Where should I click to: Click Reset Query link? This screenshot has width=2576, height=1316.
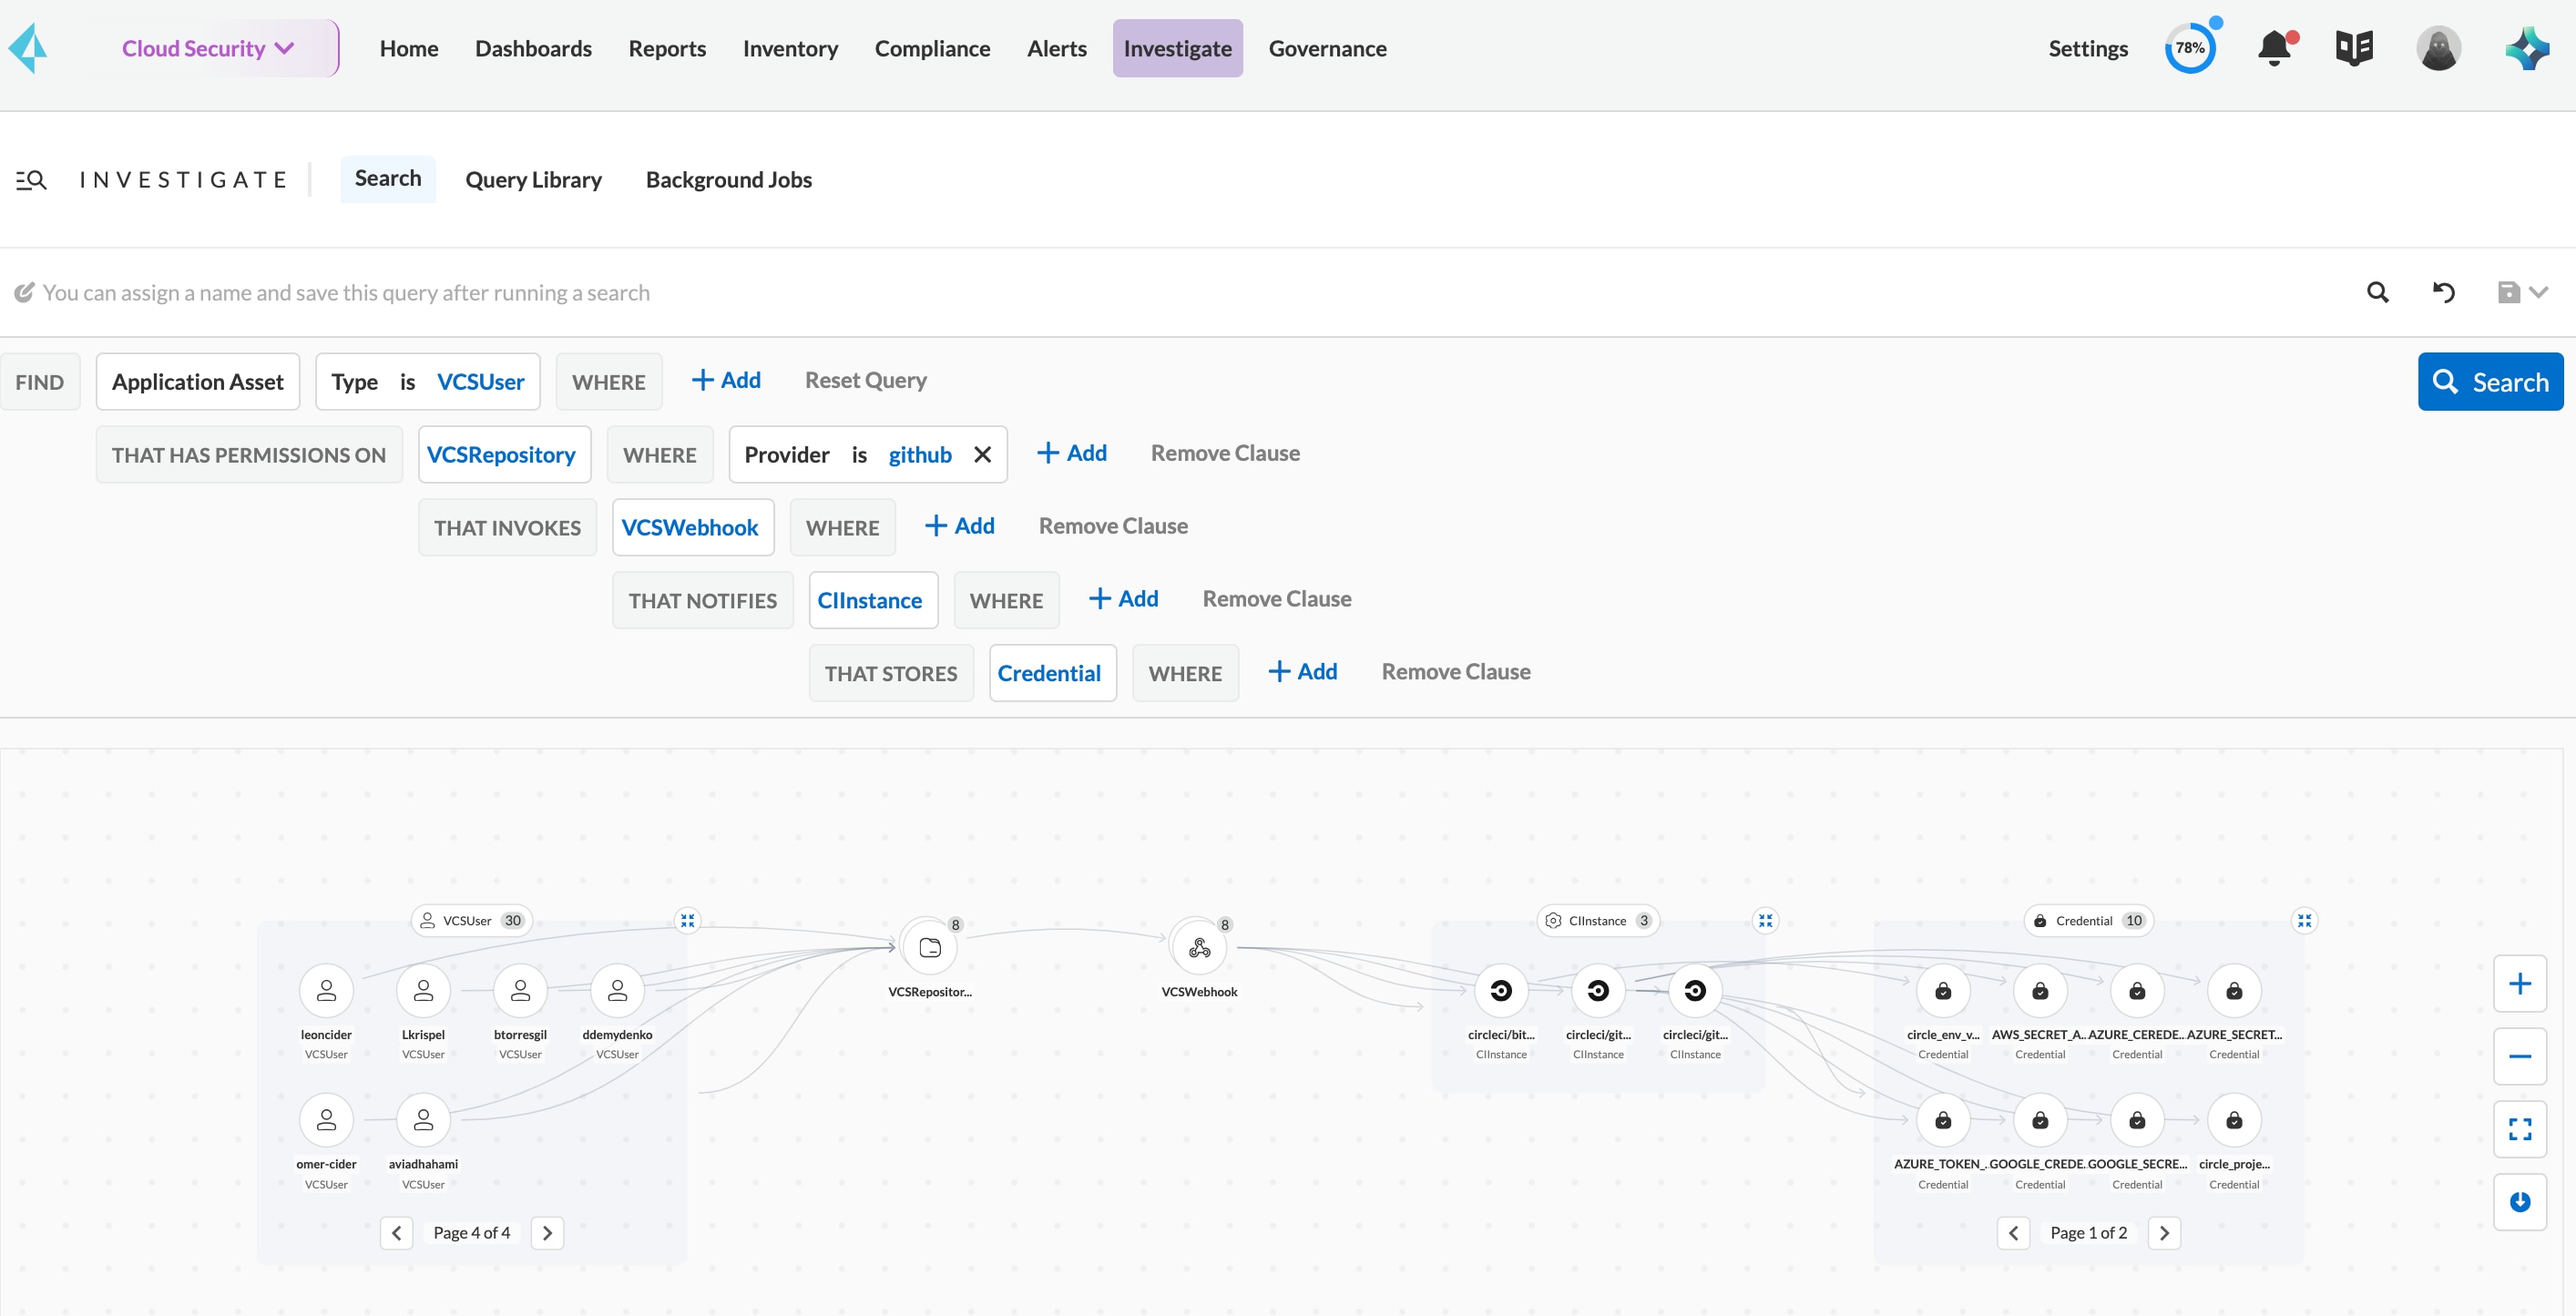coord(865,380)
